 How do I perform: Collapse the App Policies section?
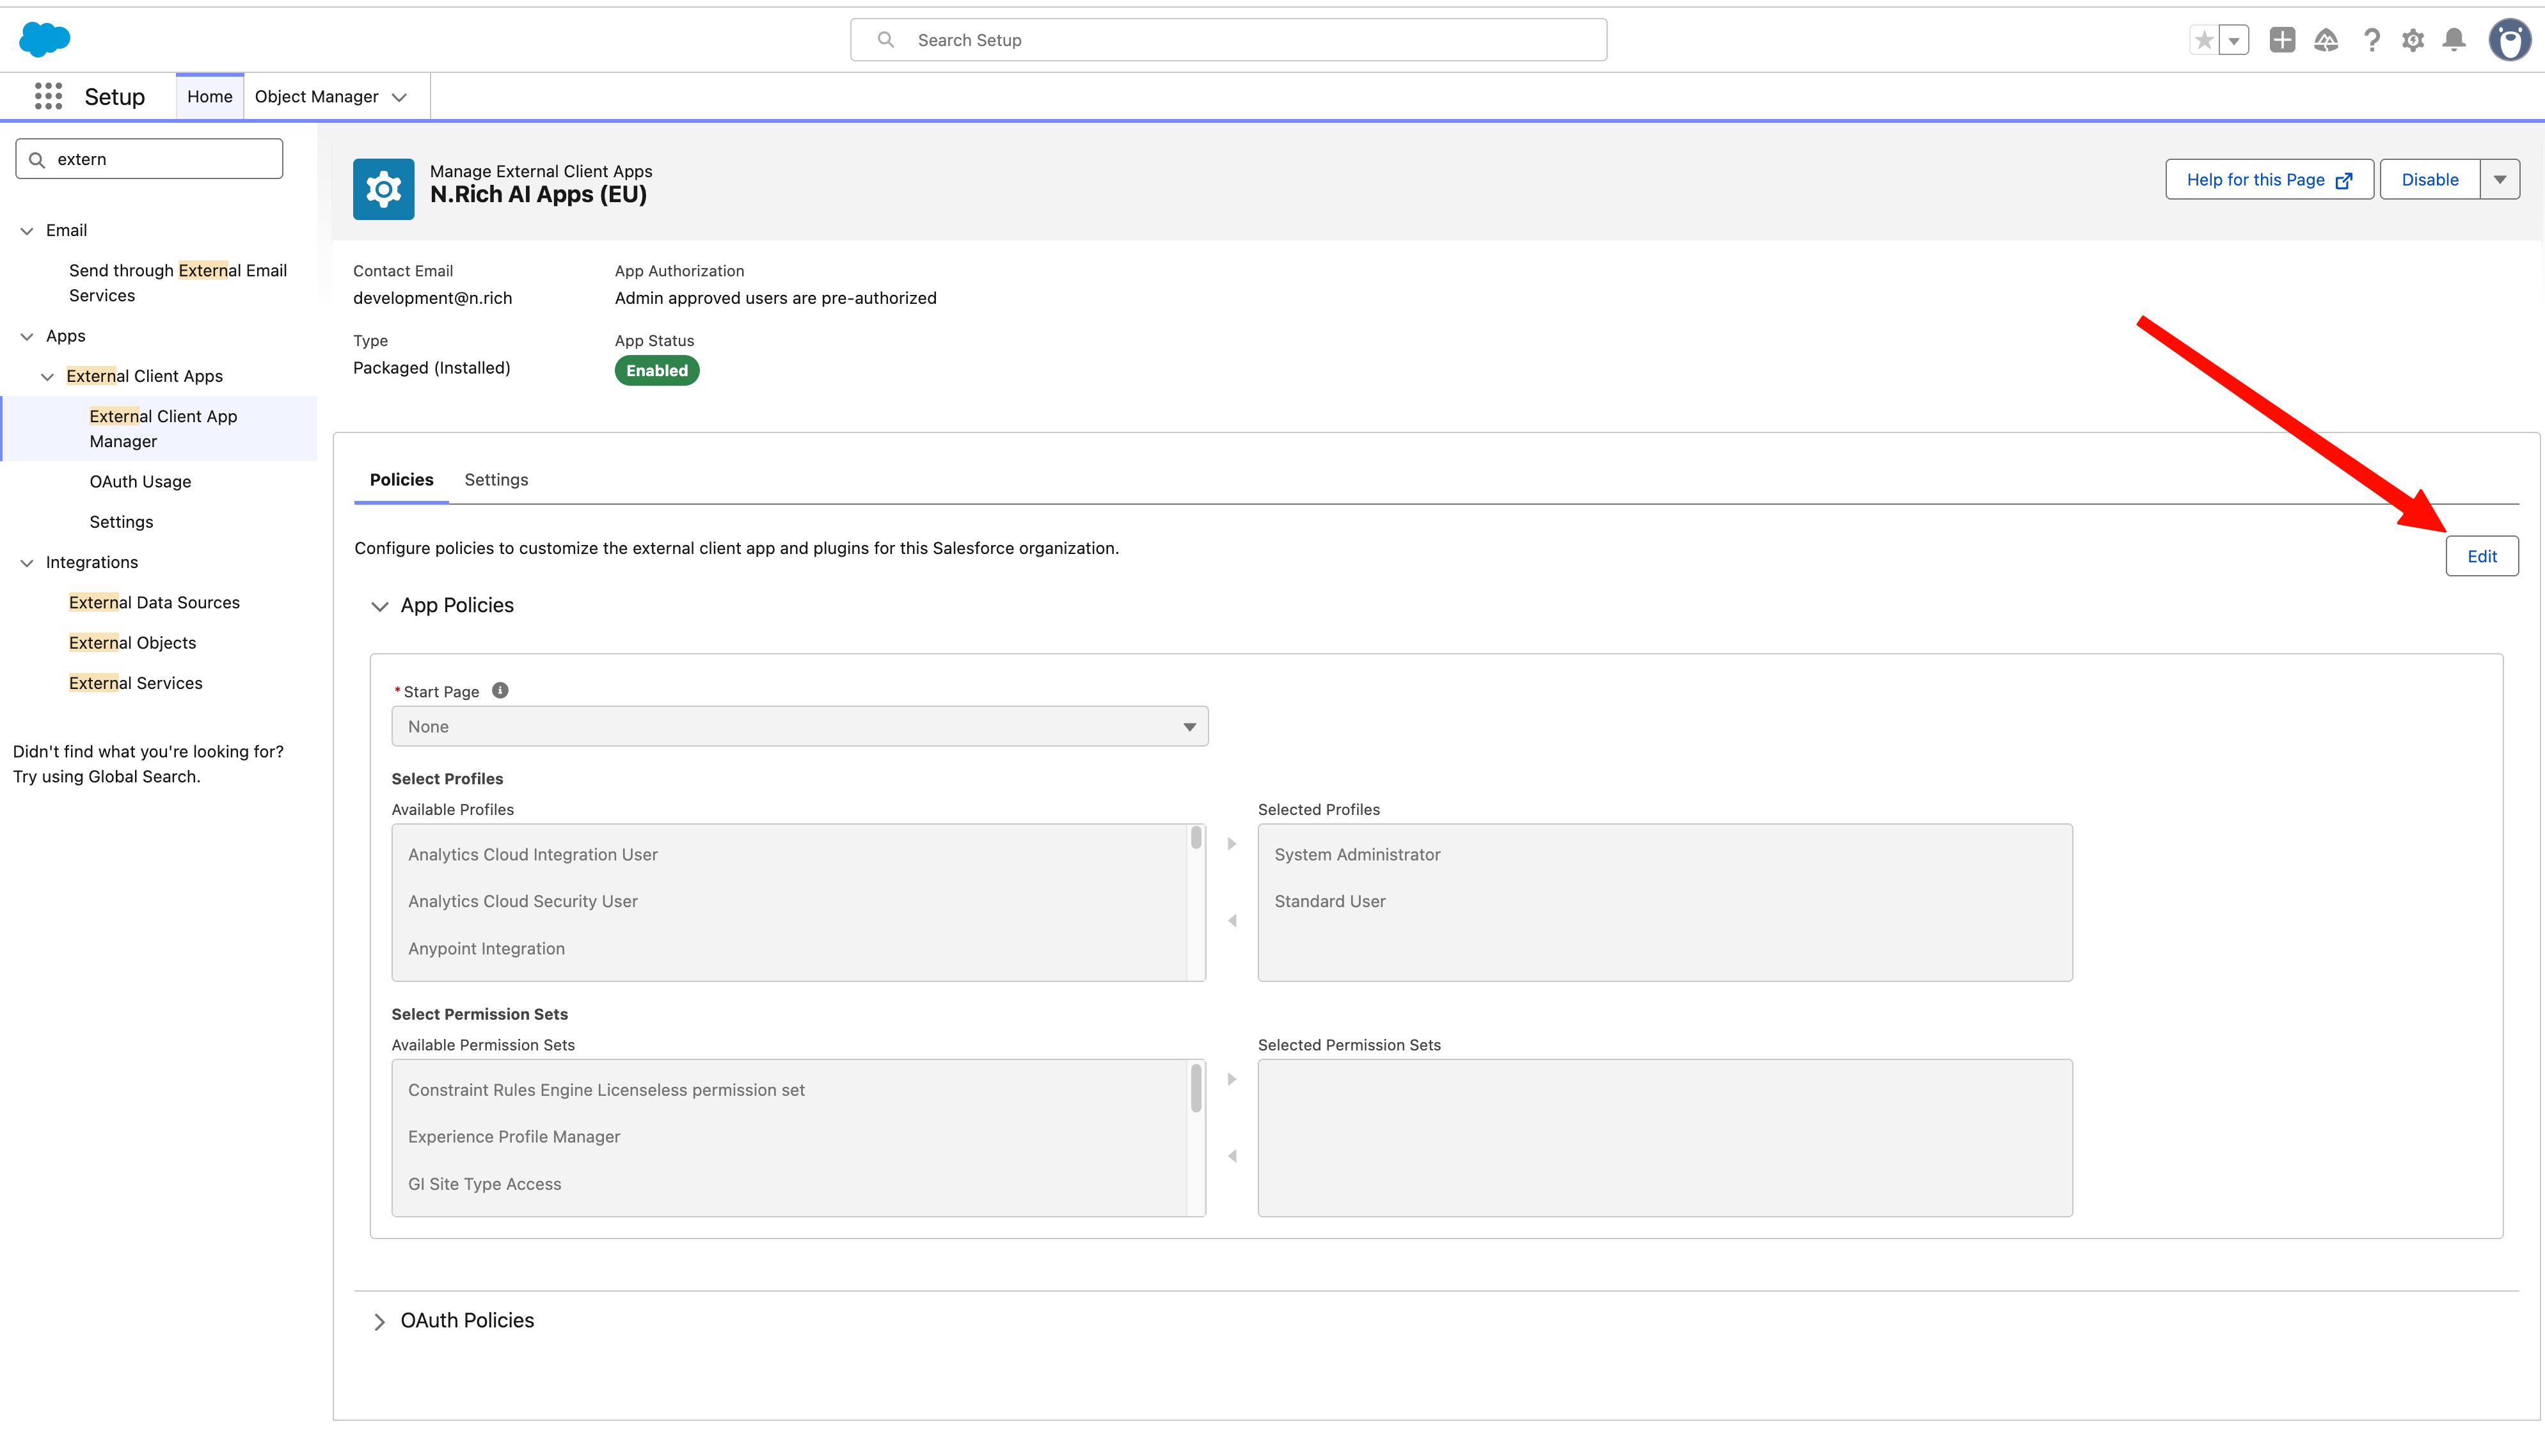[380, 606]
